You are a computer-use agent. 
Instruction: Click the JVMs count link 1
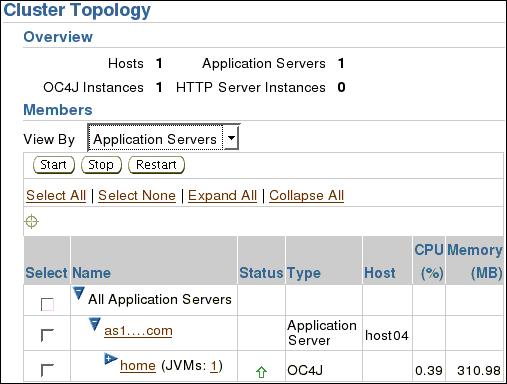point(214,366)
